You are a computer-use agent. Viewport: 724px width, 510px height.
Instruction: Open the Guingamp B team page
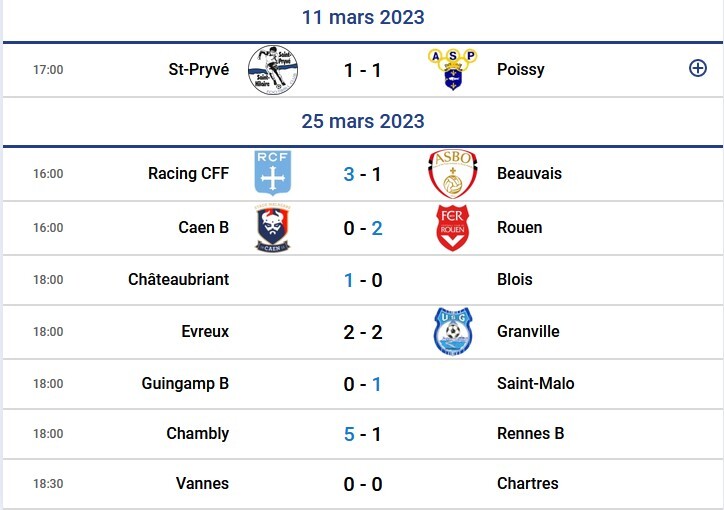pos(187,384)
